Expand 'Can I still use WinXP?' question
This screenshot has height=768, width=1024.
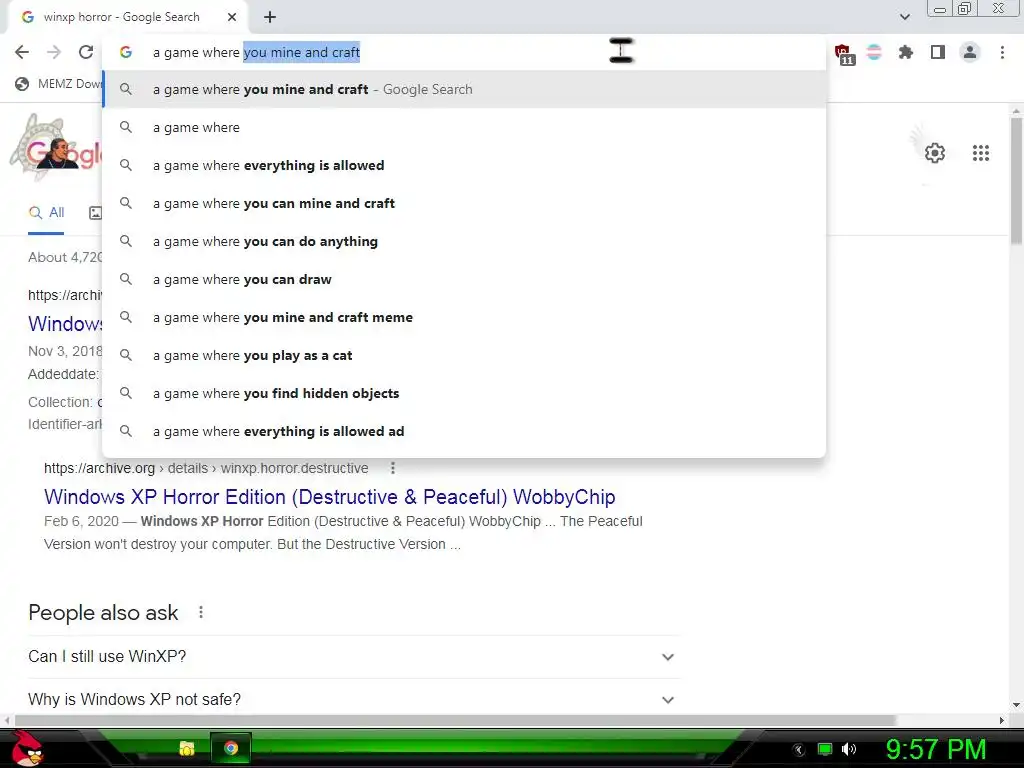[353, 656]
